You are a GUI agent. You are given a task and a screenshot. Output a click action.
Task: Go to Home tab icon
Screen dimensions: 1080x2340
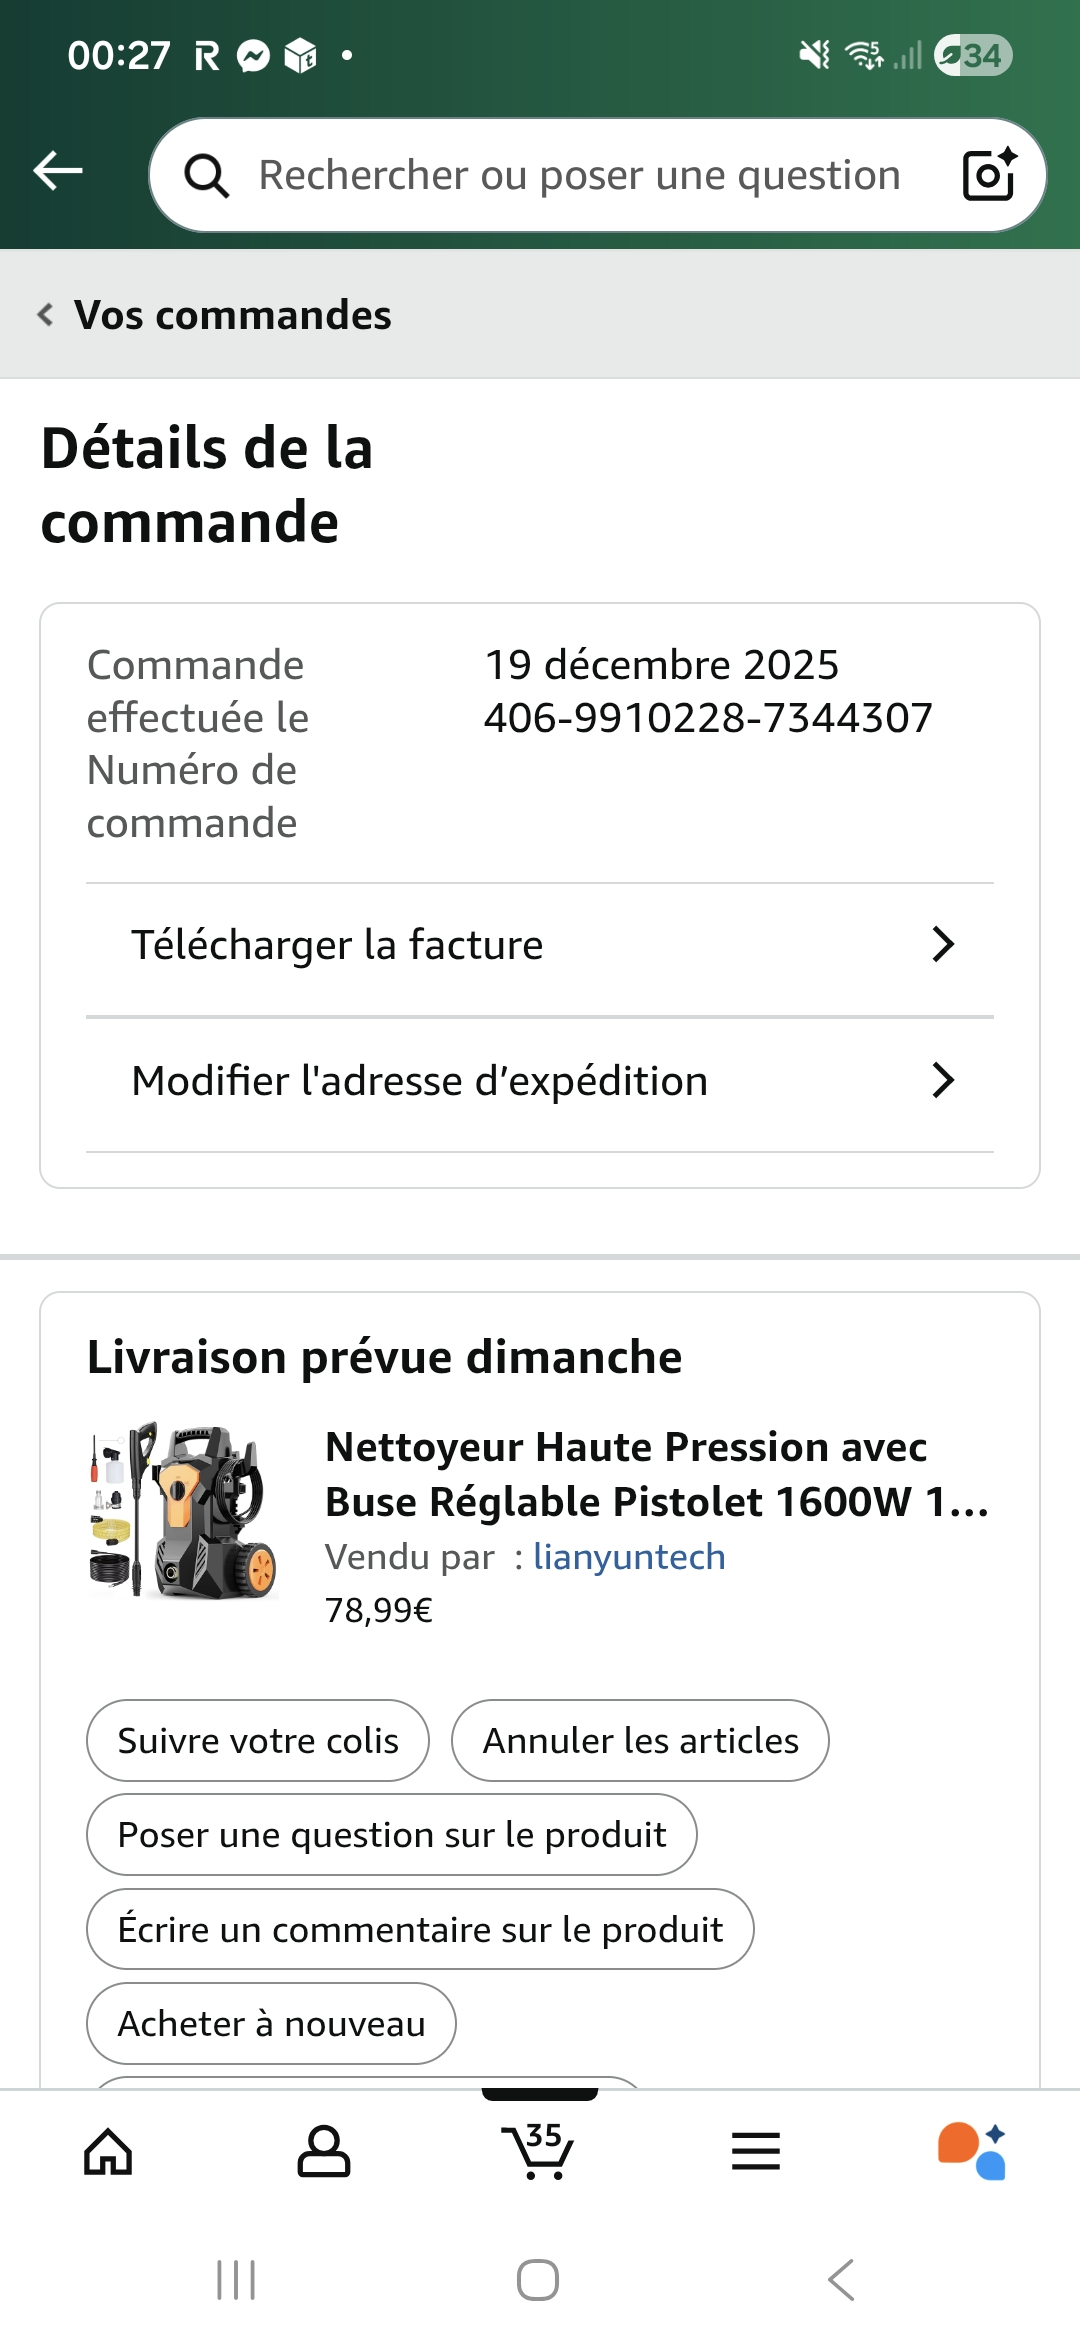tap(108, 2152)
